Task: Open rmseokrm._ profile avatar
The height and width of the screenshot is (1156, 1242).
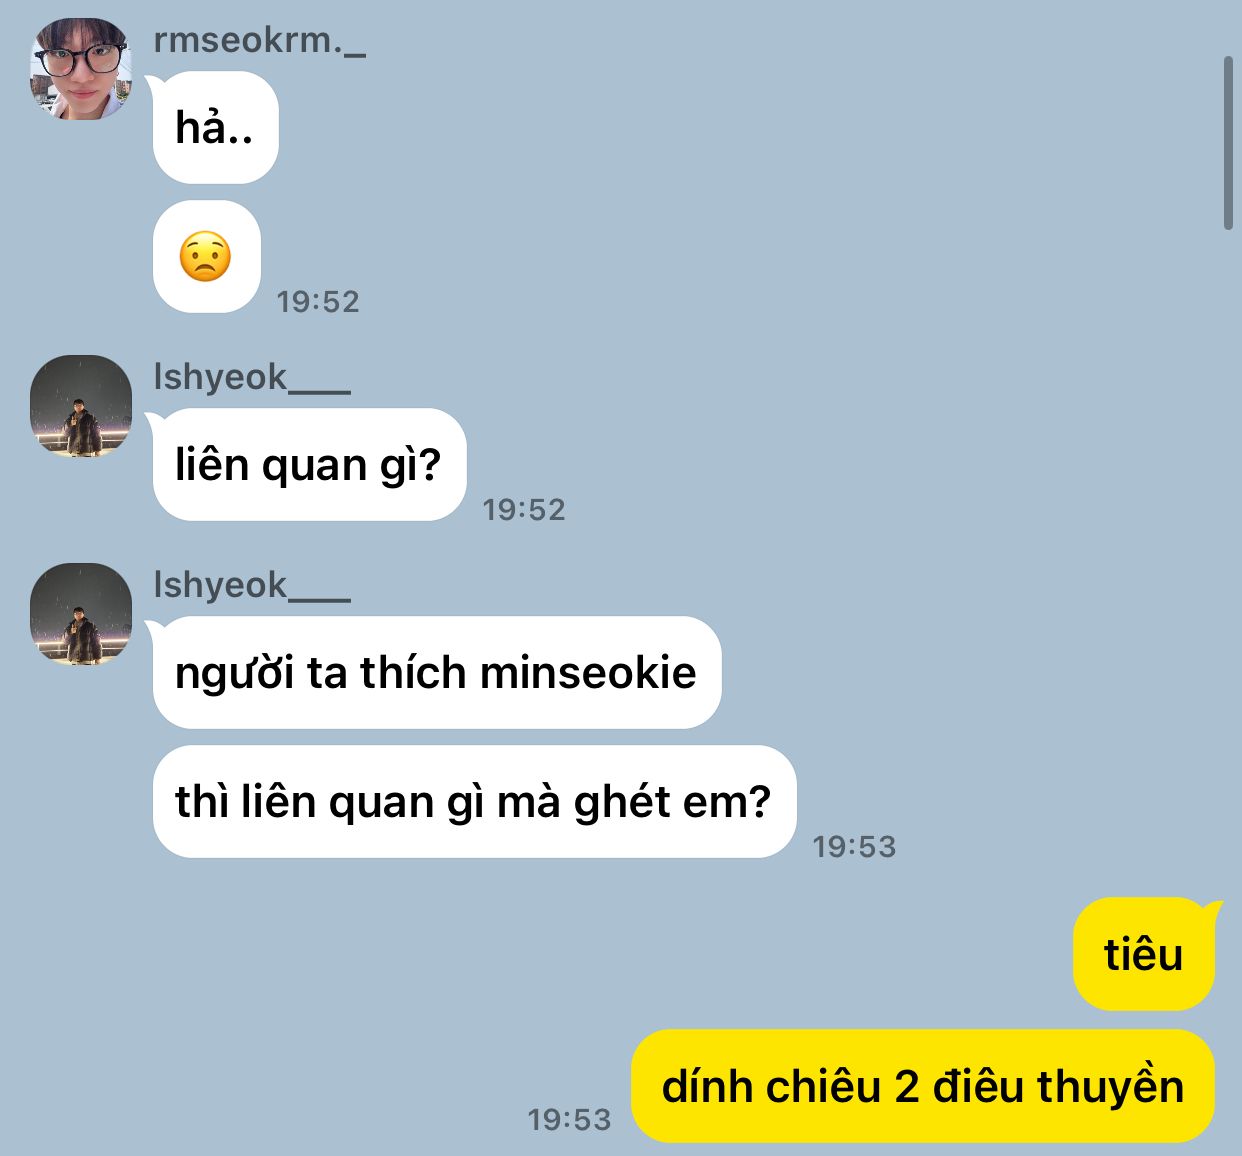Action: click(81, 69)
